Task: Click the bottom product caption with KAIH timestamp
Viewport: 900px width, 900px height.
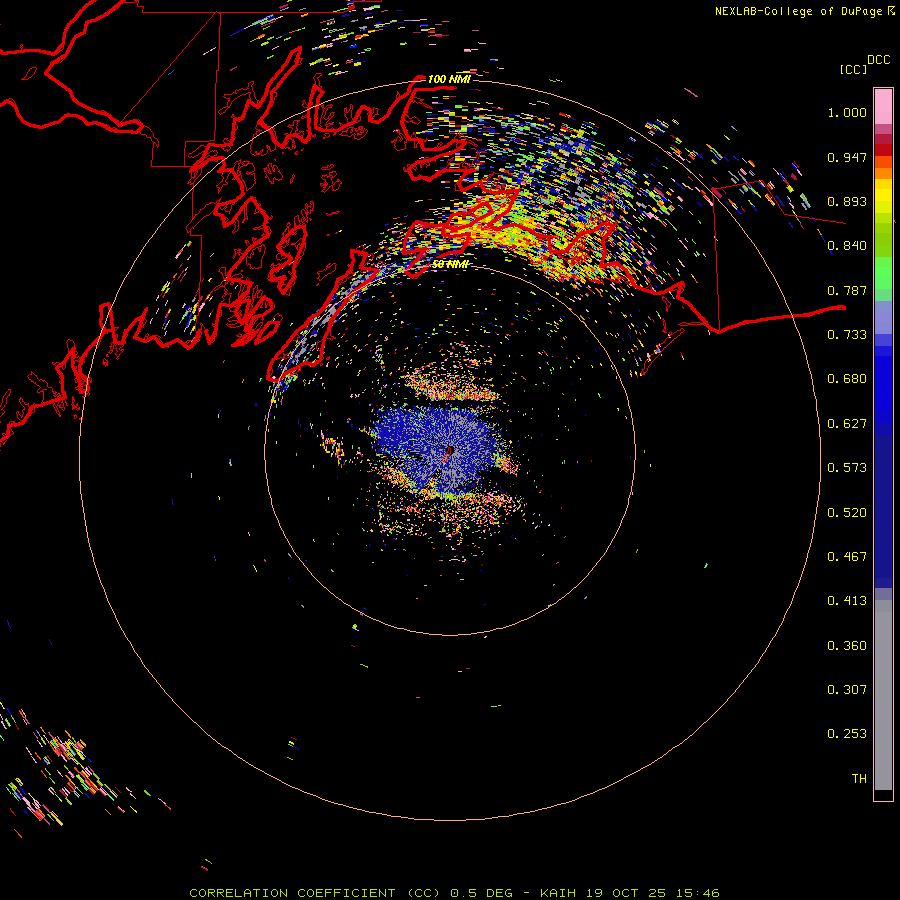Action: pos(454,893)
